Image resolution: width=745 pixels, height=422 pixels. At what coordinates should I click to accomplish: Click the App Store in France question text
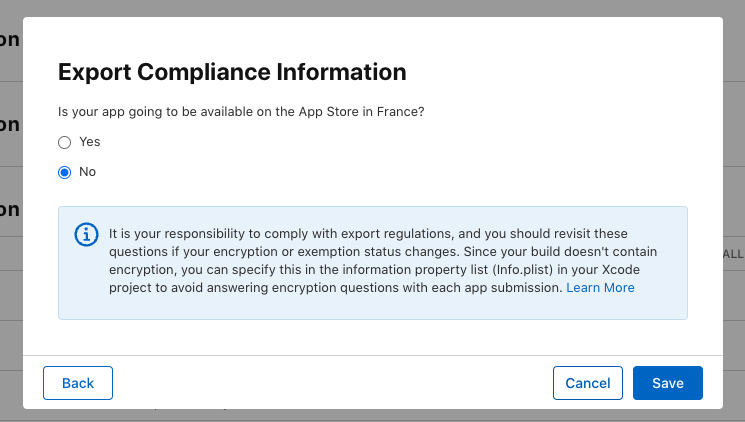coord(241,112)
